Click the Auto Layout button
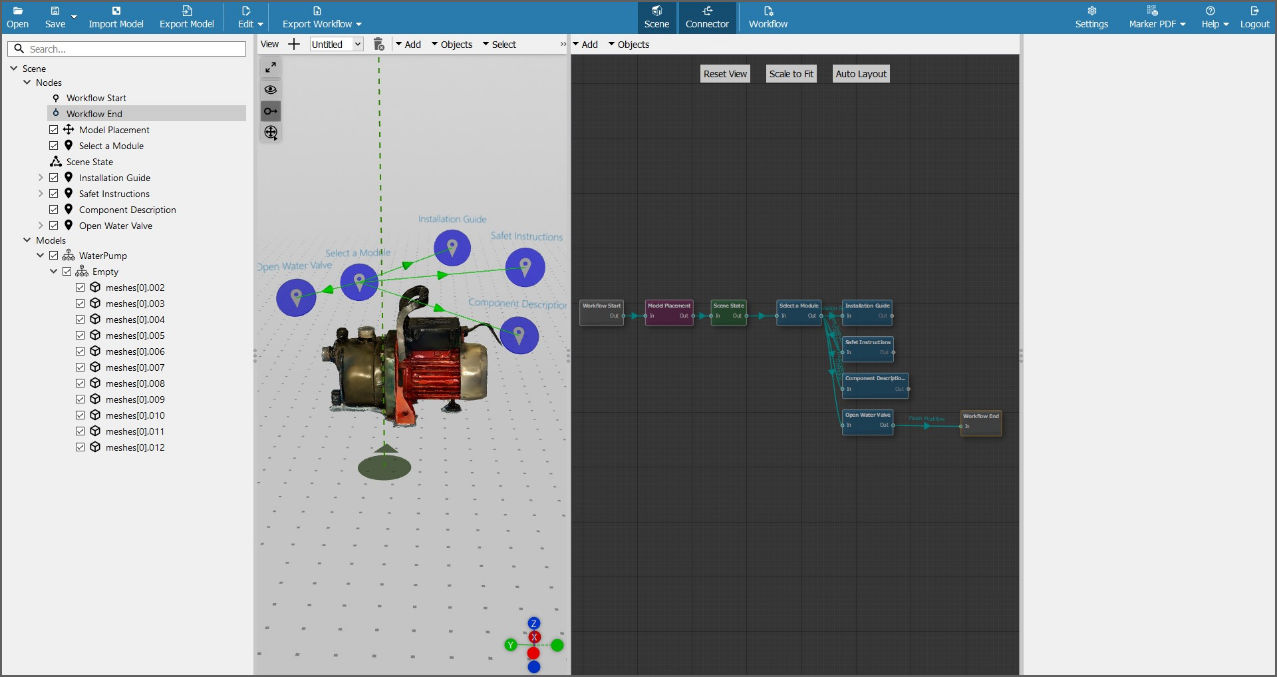Screen dimensions: 1277x677 click(x=861, y=74)
